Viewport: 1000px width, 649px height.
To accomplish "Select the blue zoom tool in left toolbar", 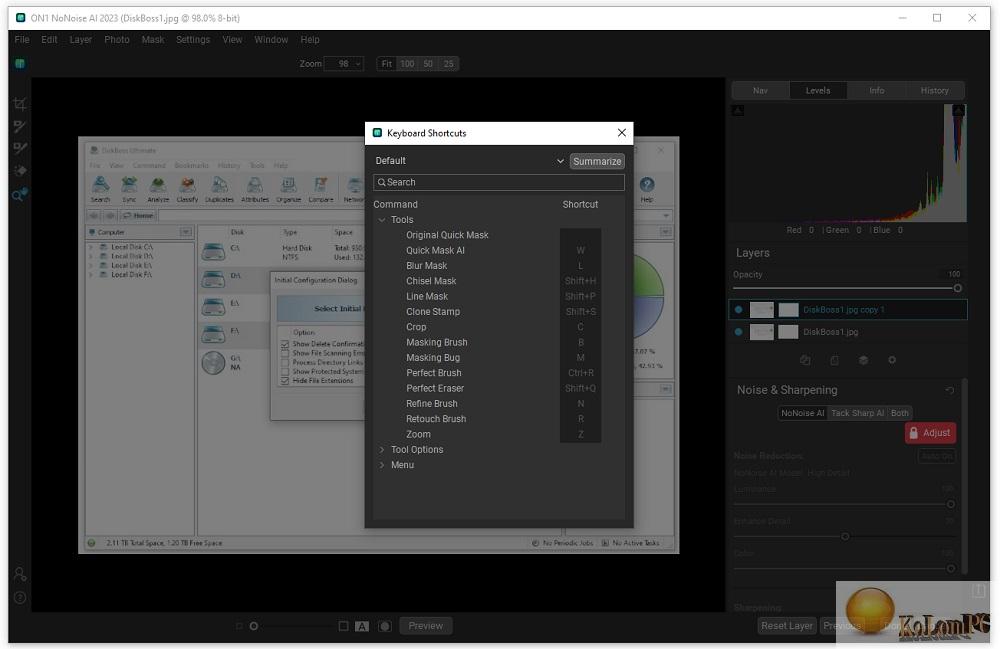I will click(20, 194).
